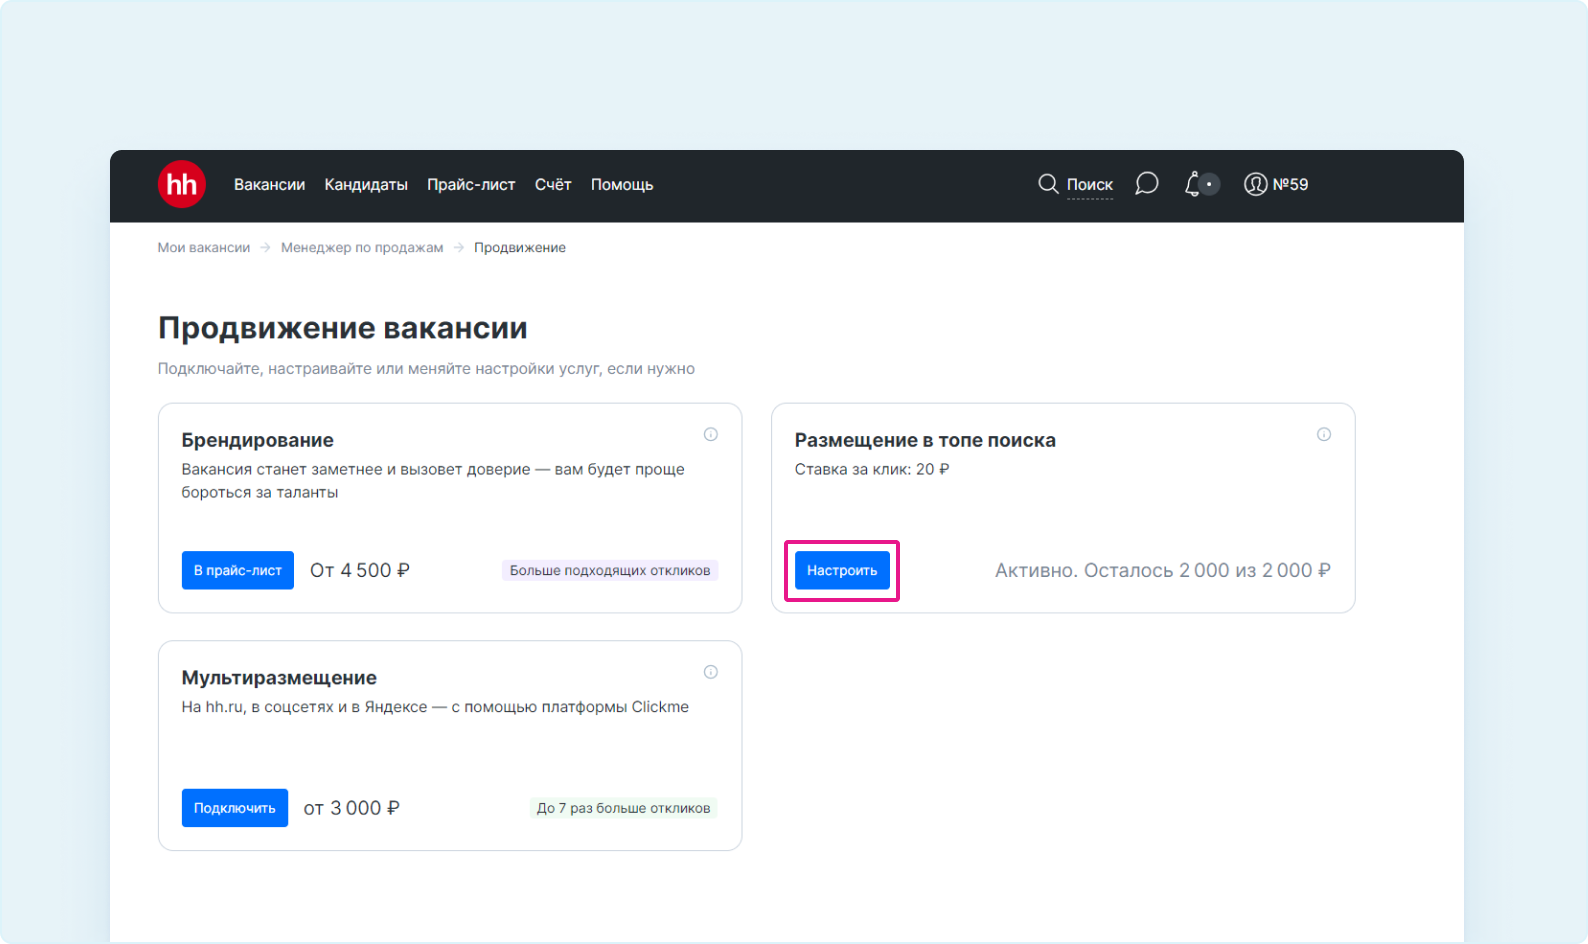Show info for Мультиразмещение card
Screen dimensions: 1588x944
tap(711, 672)
